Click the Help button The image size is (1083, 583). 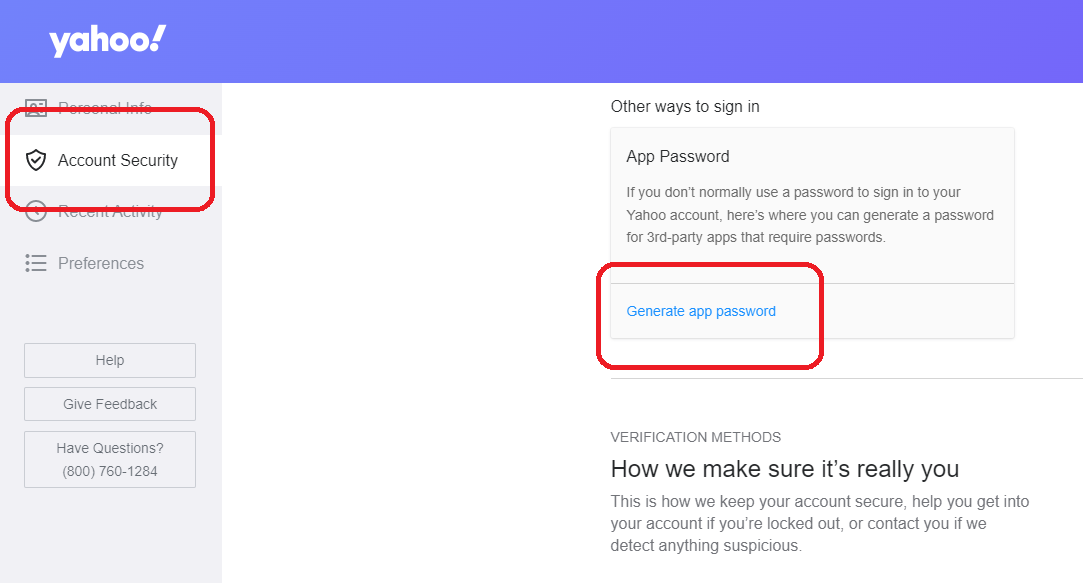click(x=110, y=361)
